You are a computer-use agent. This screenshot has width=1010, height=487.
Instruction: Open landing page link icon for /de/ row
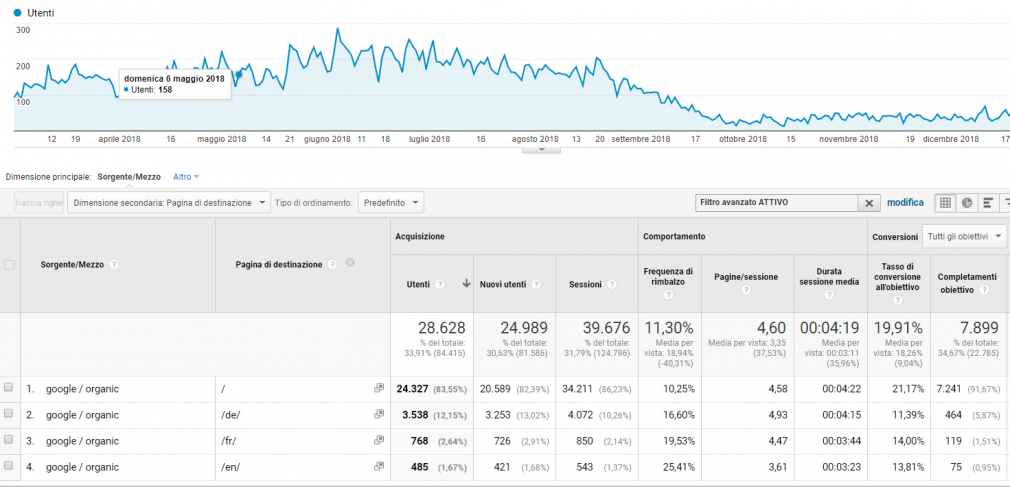[379, 415]
